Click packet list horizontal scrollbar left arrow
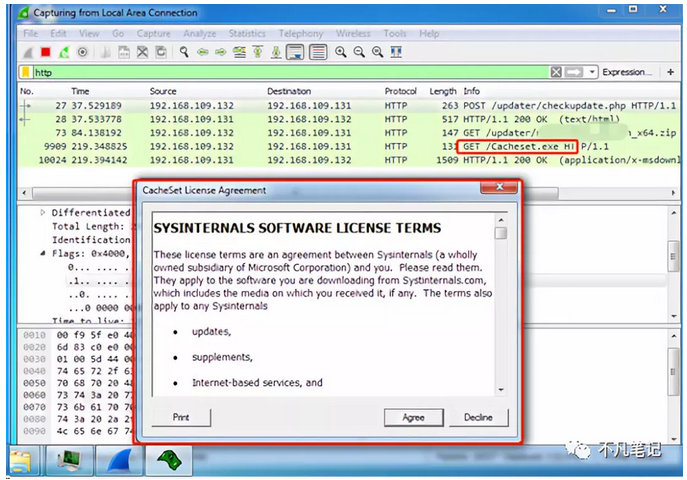This screenshot has width=687, height=480. click(24, 193)
